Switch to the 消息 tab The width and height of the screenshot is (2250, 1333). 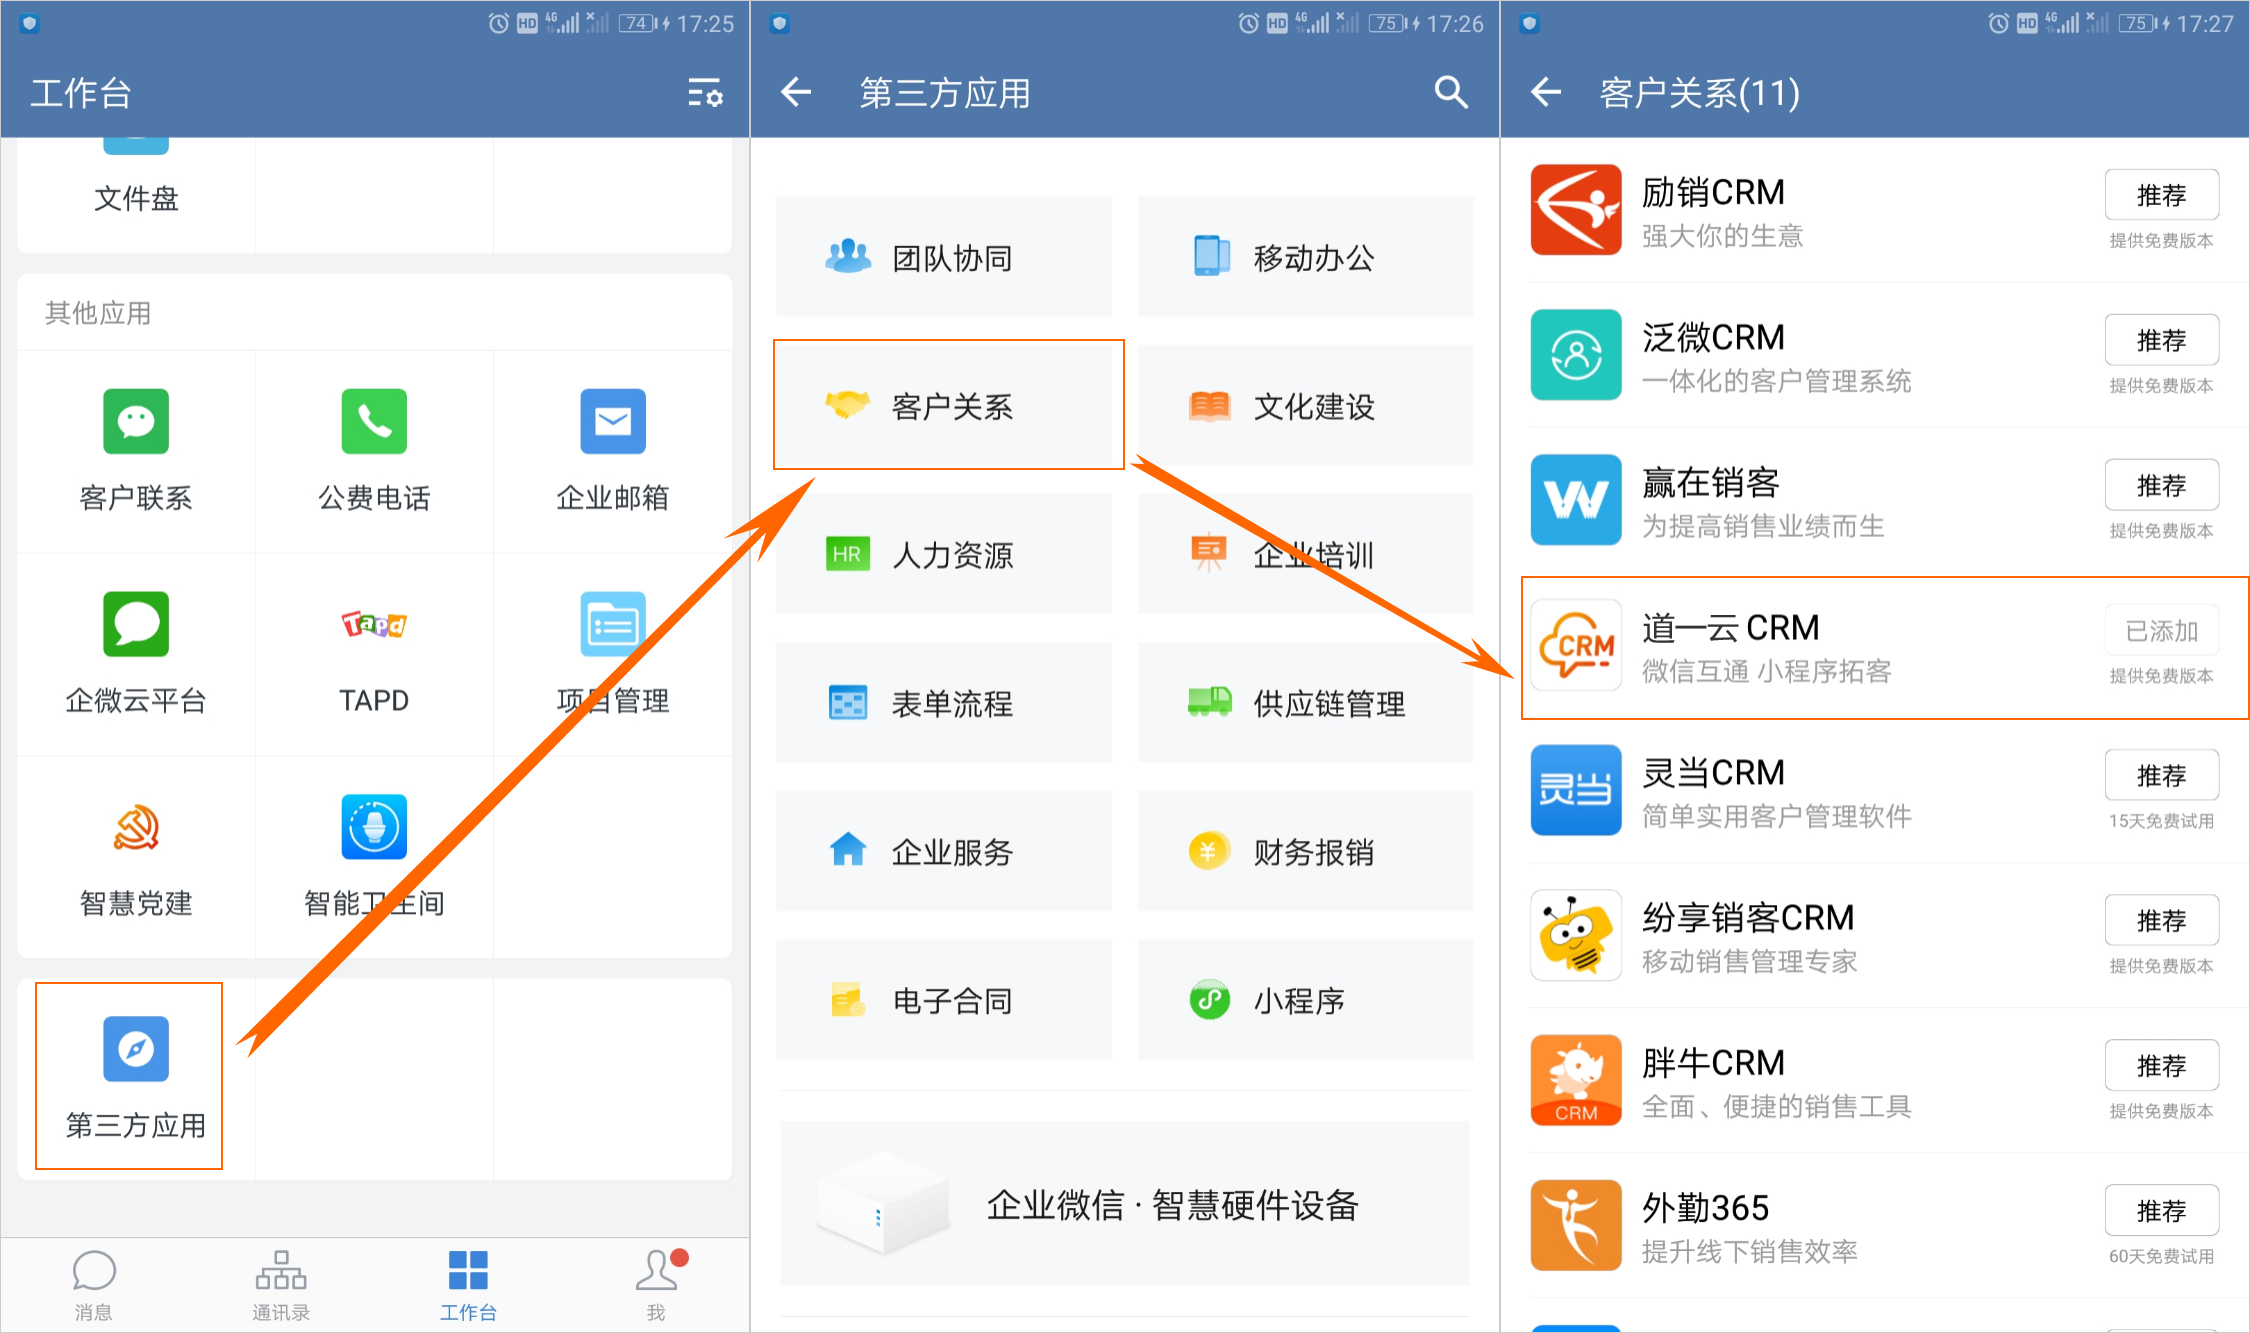(x=94, y=1285)
